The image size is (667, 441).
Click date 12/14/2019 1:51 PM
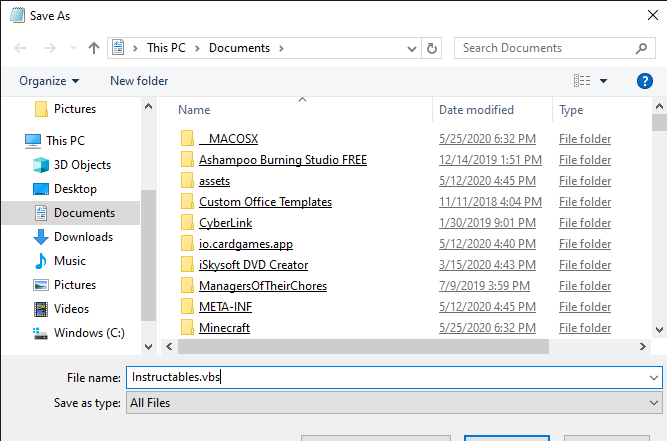tap(490, 160)
